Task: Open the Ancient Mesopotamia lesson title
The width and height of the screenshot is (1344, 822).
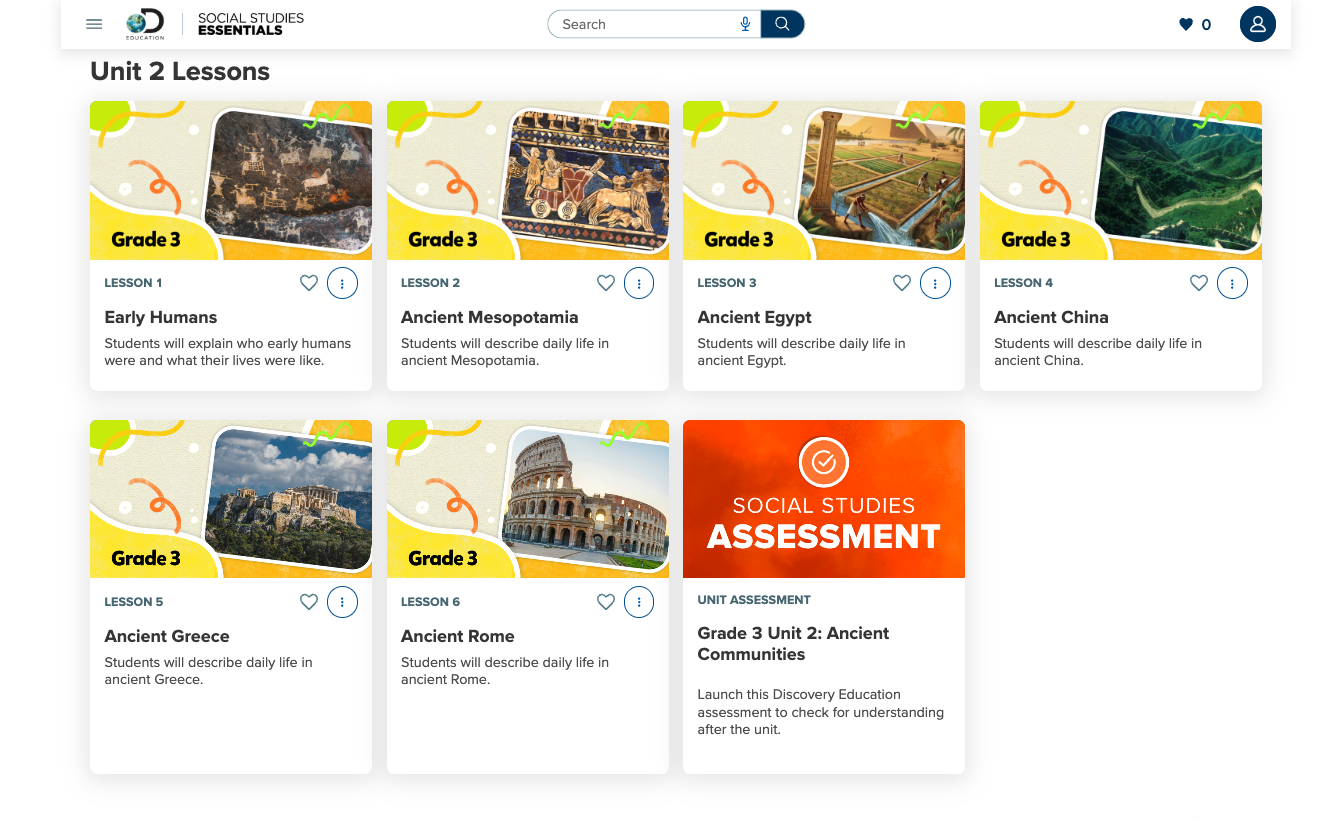Action: pos(490,317)
